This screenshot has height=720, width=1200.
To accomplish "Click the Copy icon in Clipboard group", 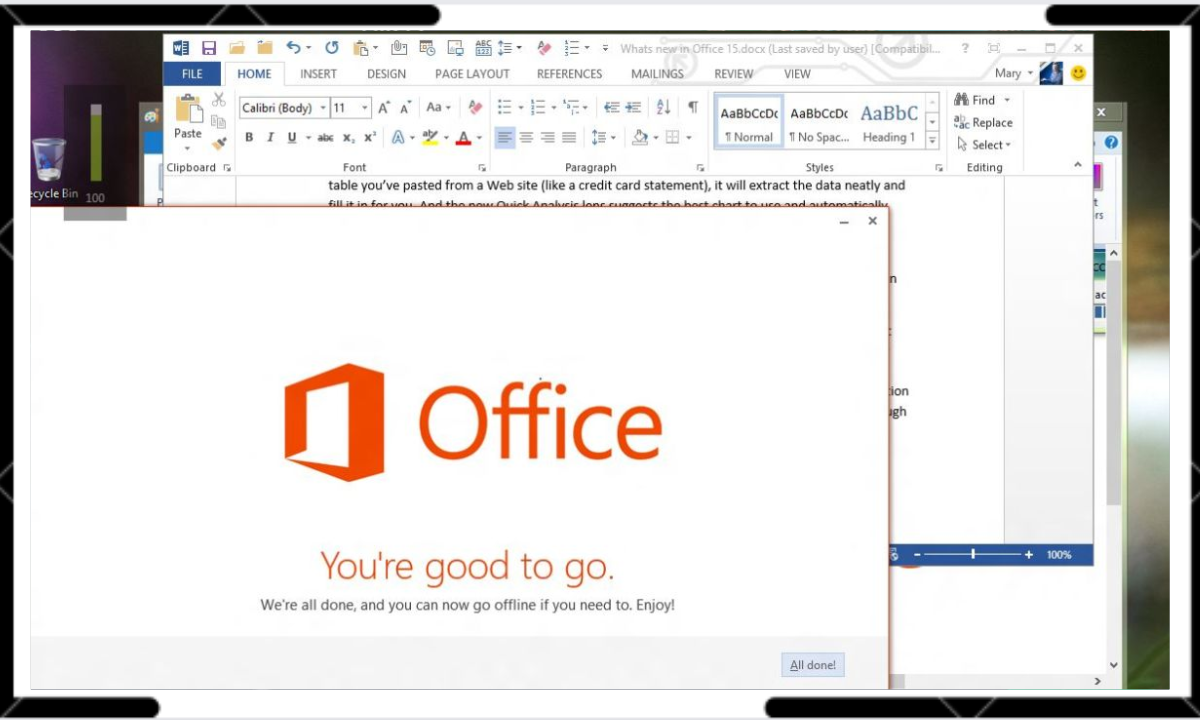I will [x=219, y=122].
